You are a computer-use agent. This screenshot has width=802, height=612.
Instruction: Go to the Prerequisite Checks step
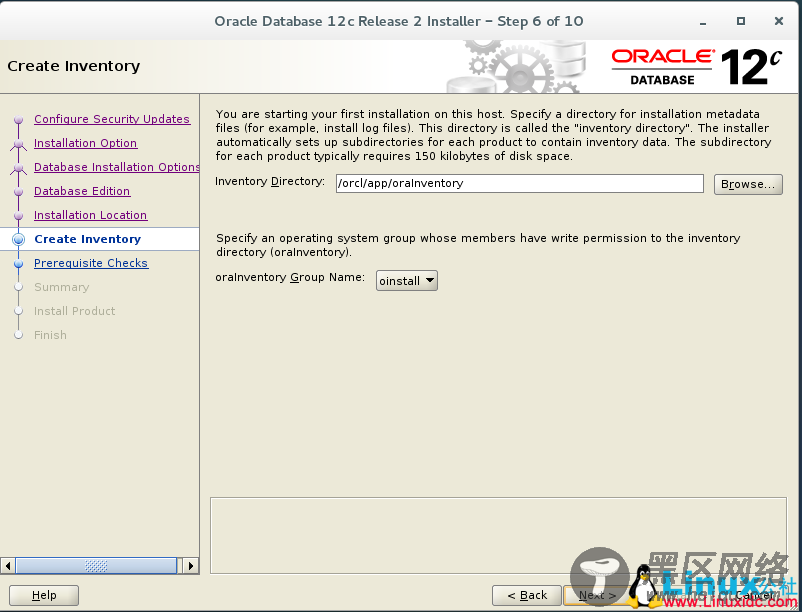click(x=91, y=263)
